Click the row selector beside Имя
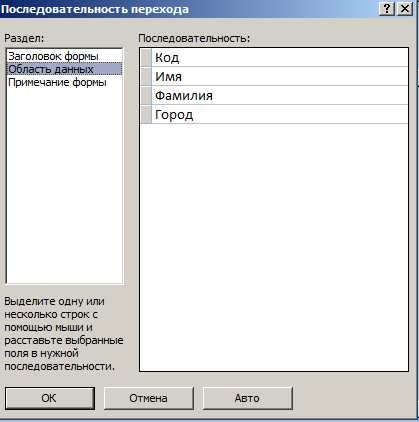Image resolution: width=419 pixels, height=422 pixels. point(146,77)
